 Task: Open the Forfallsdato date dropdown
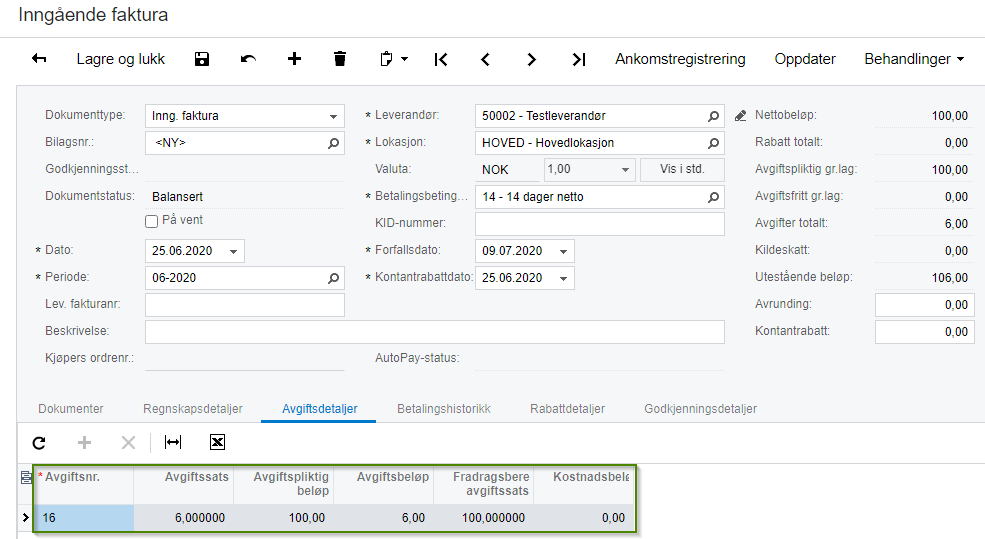(563, 251)
